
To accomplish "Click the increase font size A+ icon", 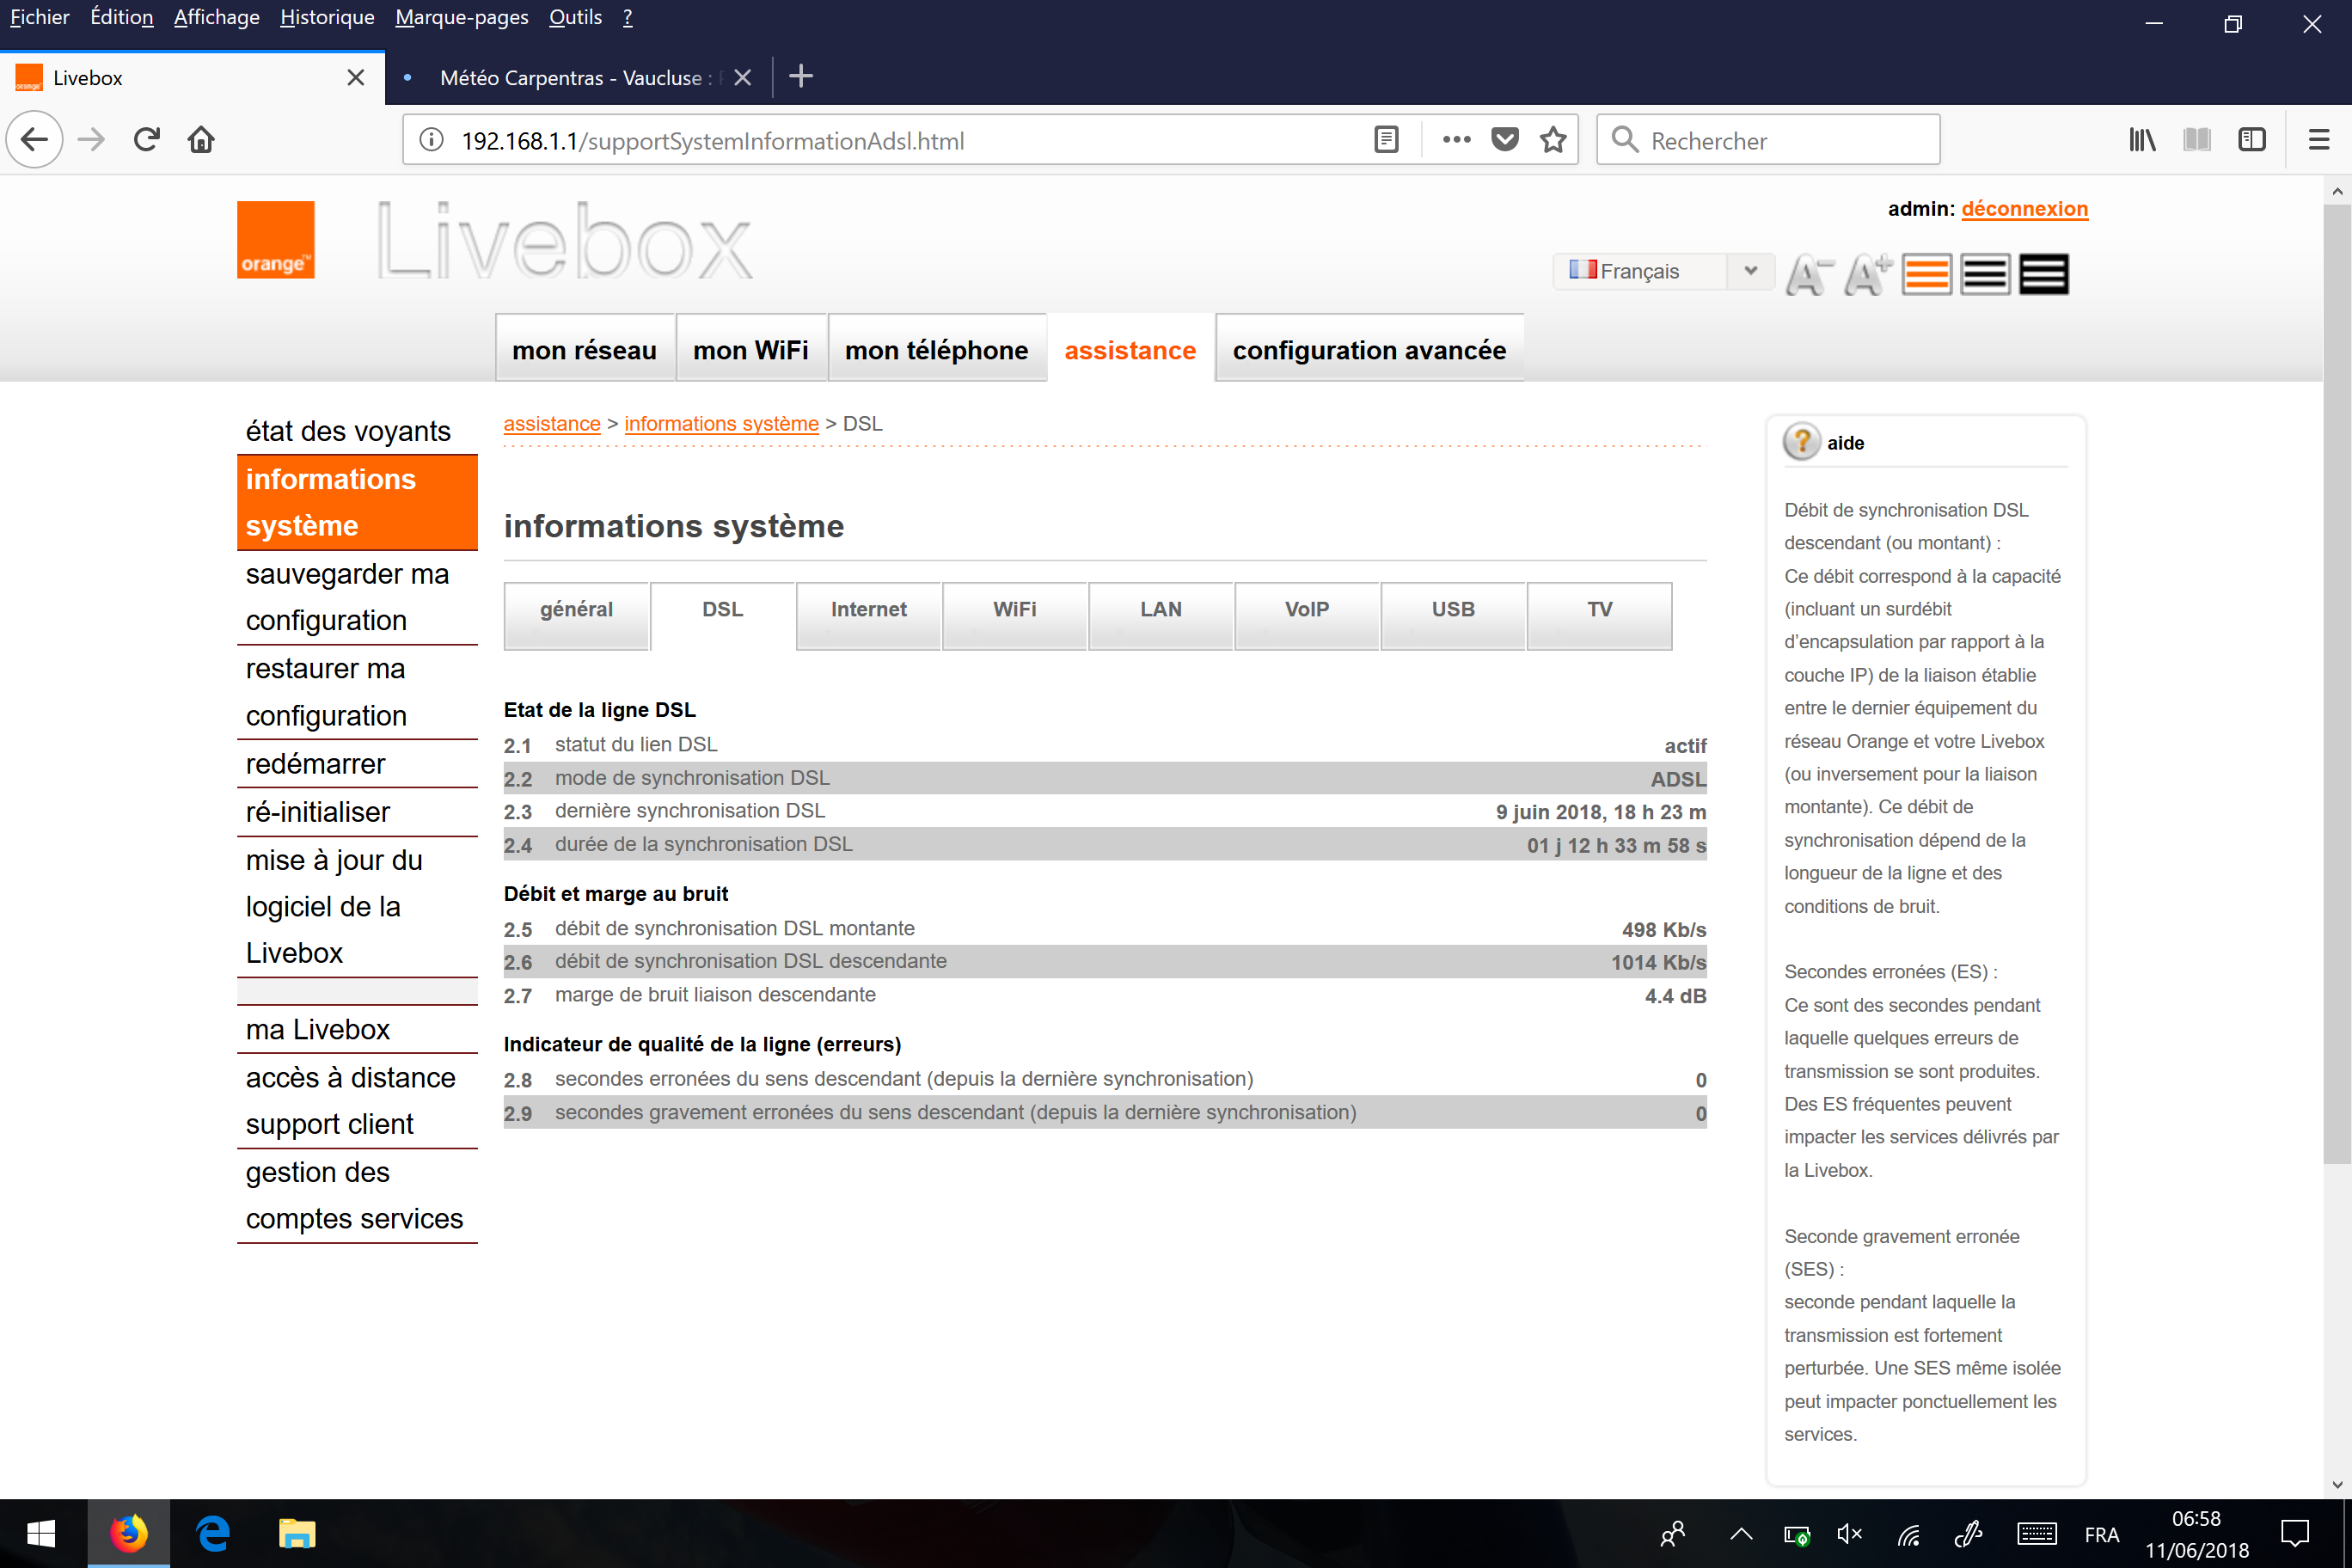I will (x=1866, y=274).
